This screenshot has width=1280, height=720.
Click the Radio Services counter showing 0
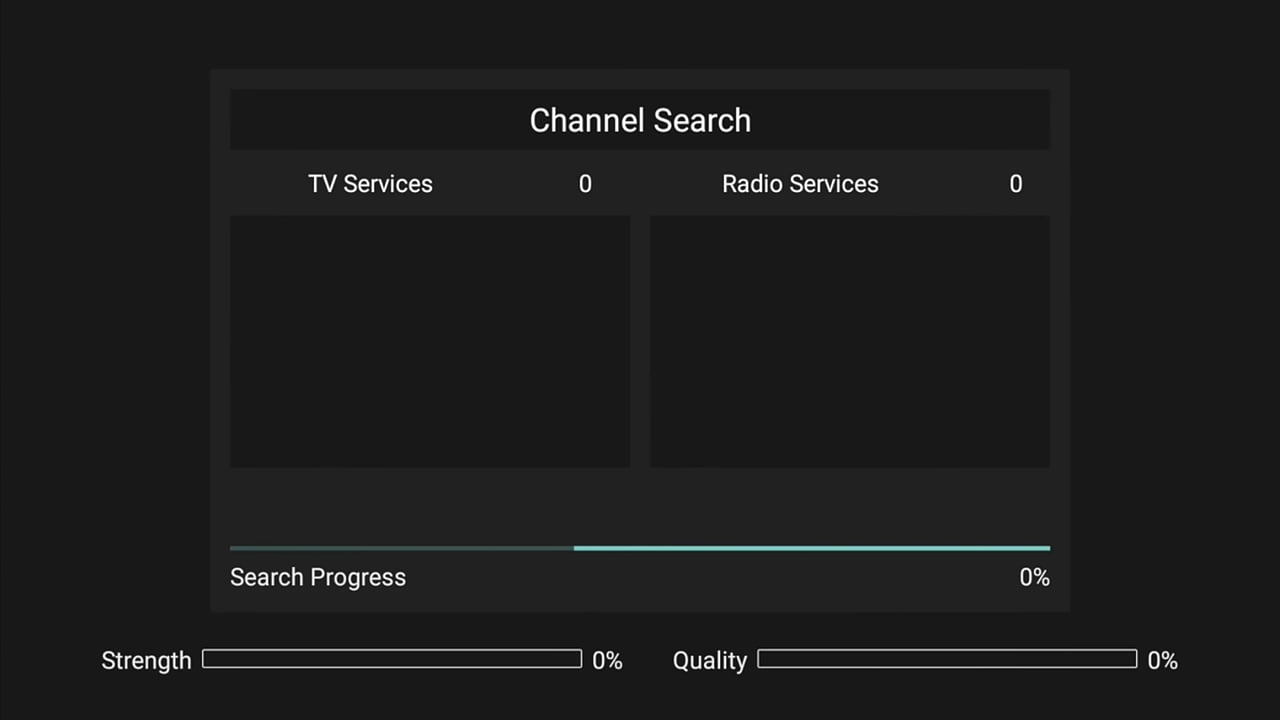click(x=1016, y=184)
